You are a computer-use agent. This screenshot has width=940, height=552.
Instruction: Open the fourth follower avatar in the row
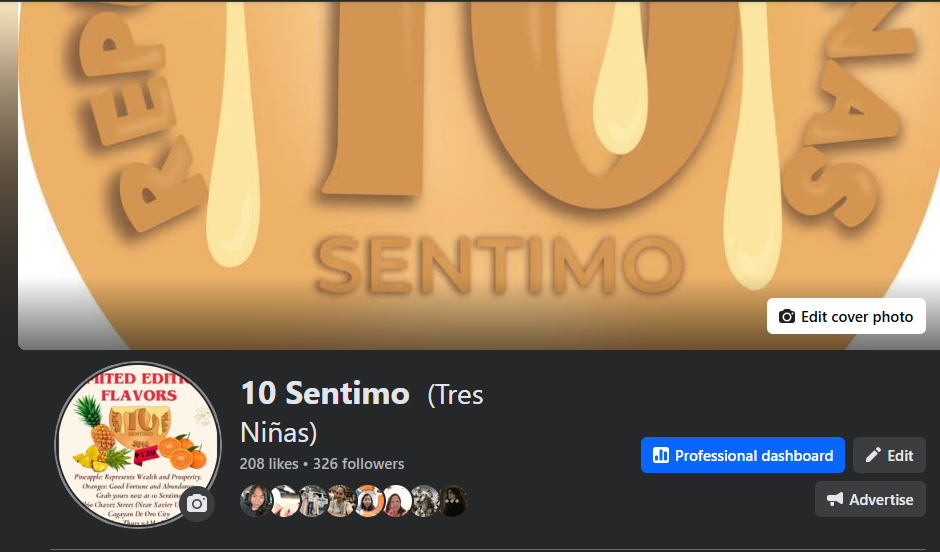coord(340,500)
